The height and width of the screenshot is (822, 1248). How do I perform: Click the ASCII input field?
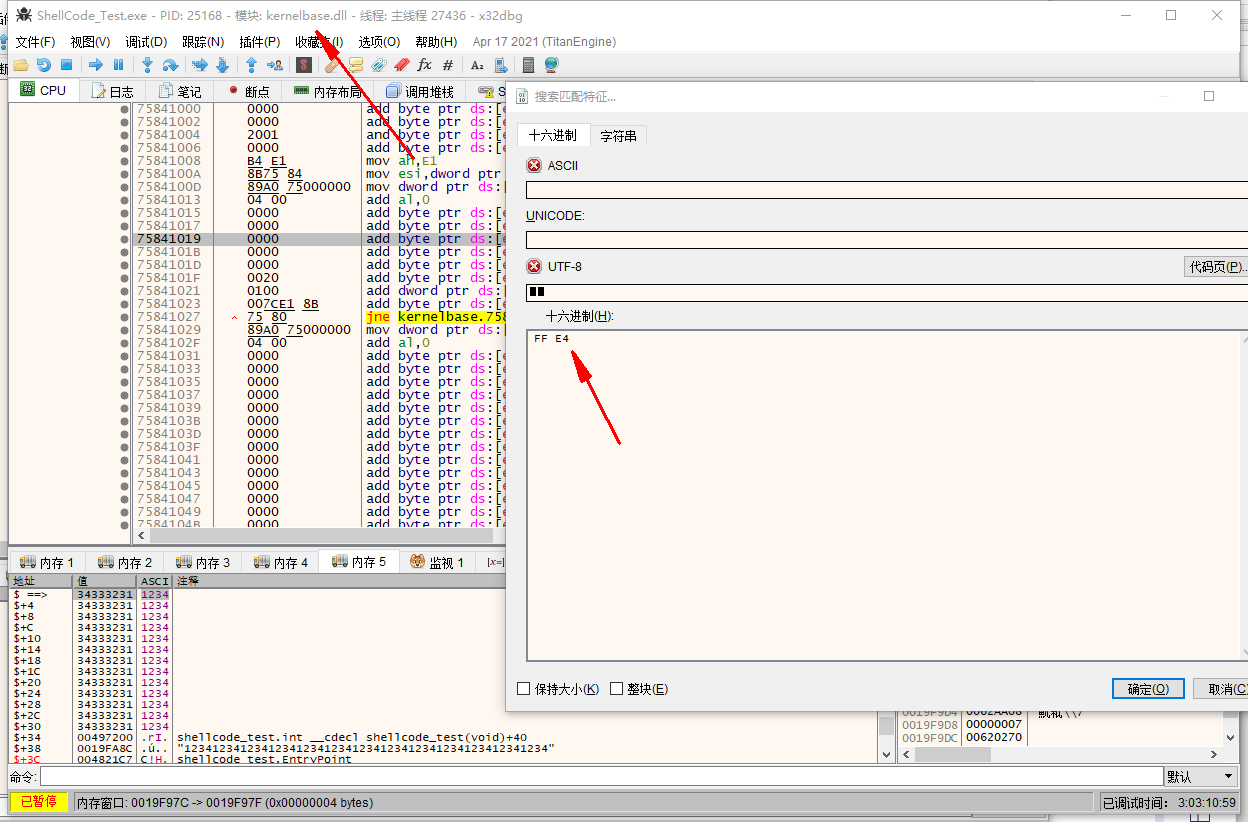pyautogui.click(x=887, y=190)
